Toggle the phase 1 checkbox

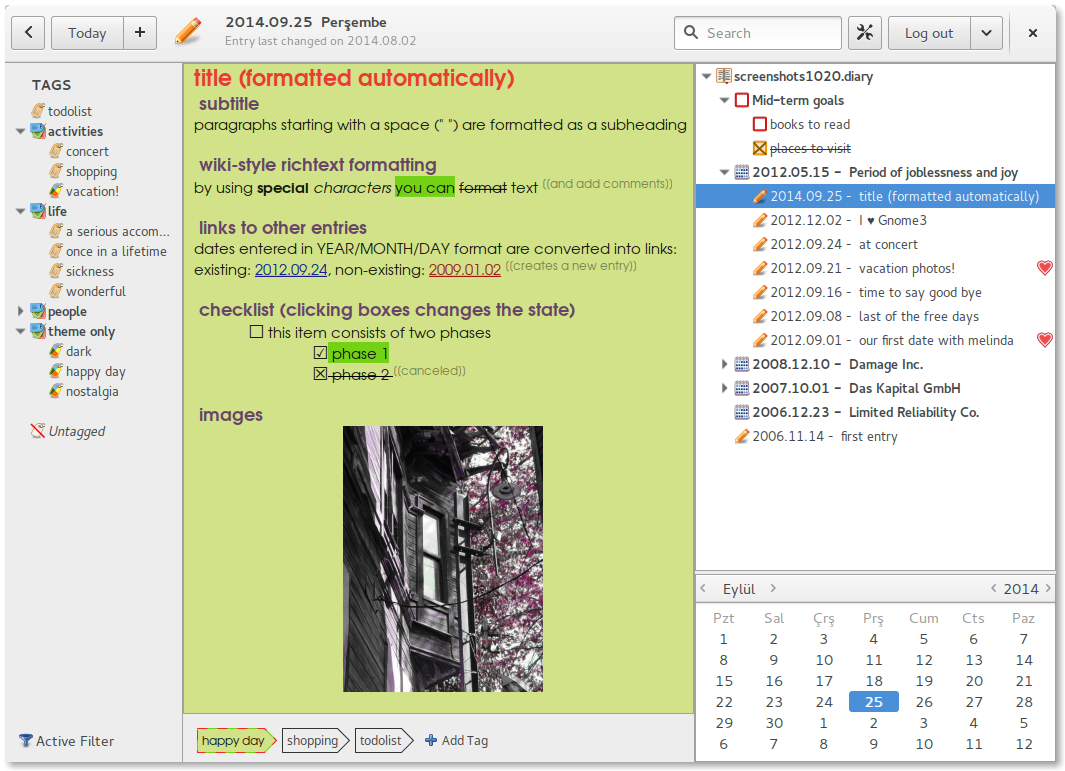pyautogui.click(x=321, y=353)
